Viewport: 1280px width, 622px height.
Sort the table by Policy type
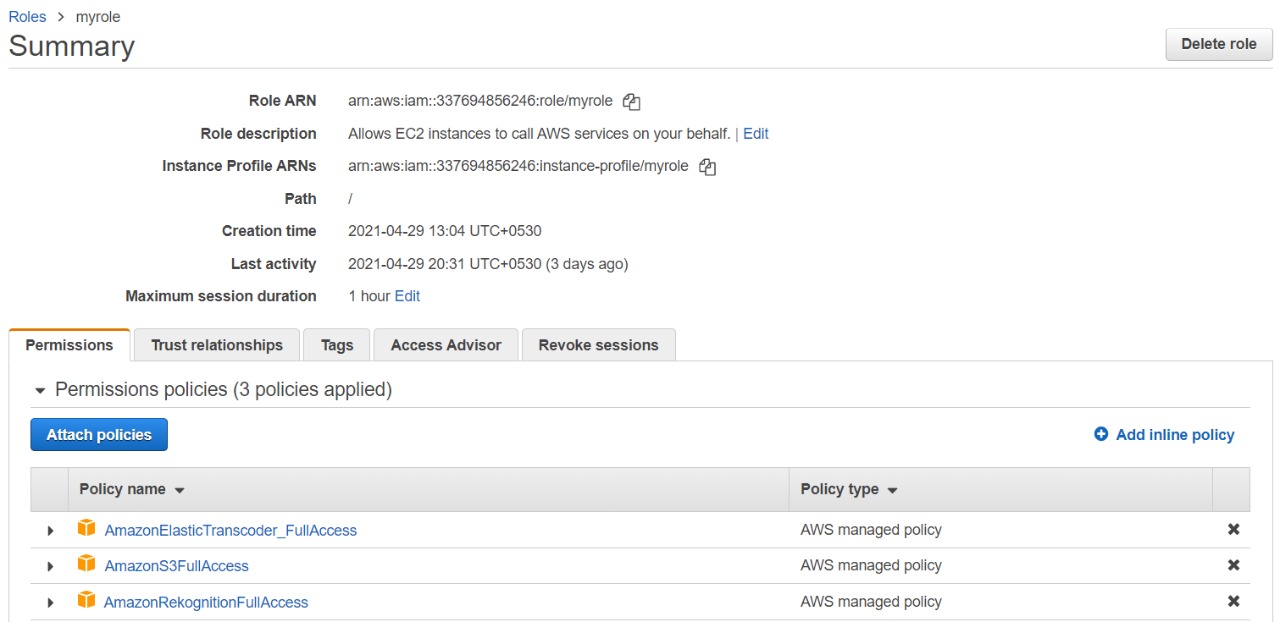(x=849, y=489)
